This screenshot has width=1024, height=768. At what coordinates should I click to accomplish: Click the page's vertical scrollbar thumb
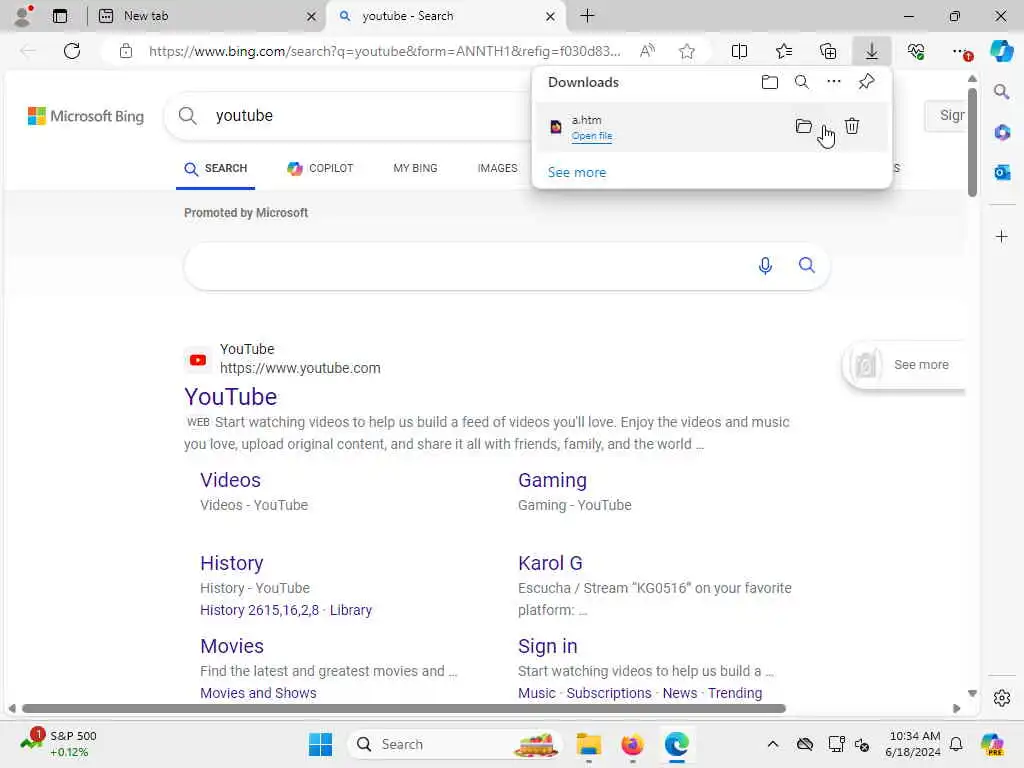[972, 142]
